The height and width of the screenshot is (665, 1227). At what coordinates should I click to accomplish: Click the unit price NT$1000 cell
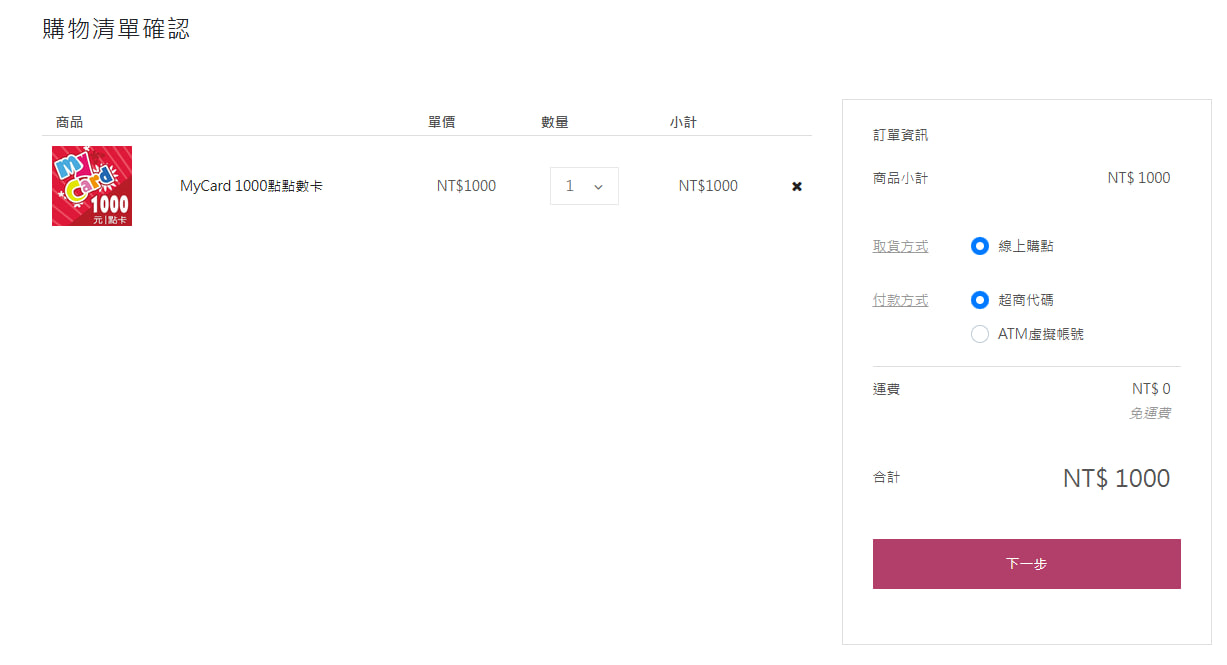pos(466,186)
